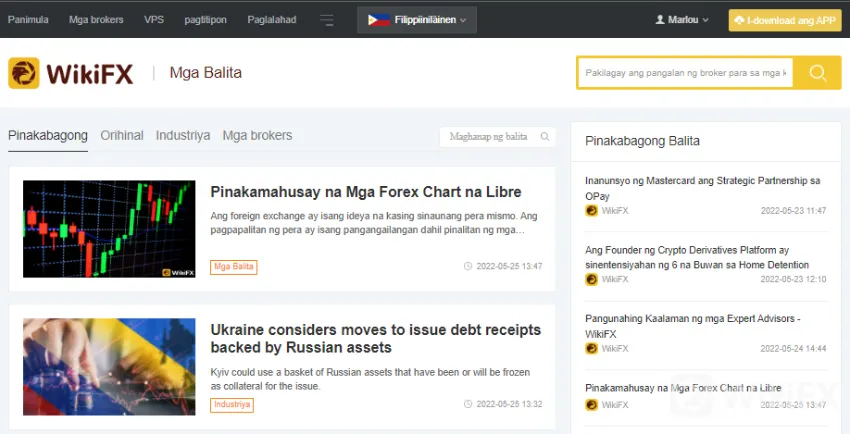This screenshot has width=850, height=434.
Task: Click the broker name search input field
Action: coord(685,73)
